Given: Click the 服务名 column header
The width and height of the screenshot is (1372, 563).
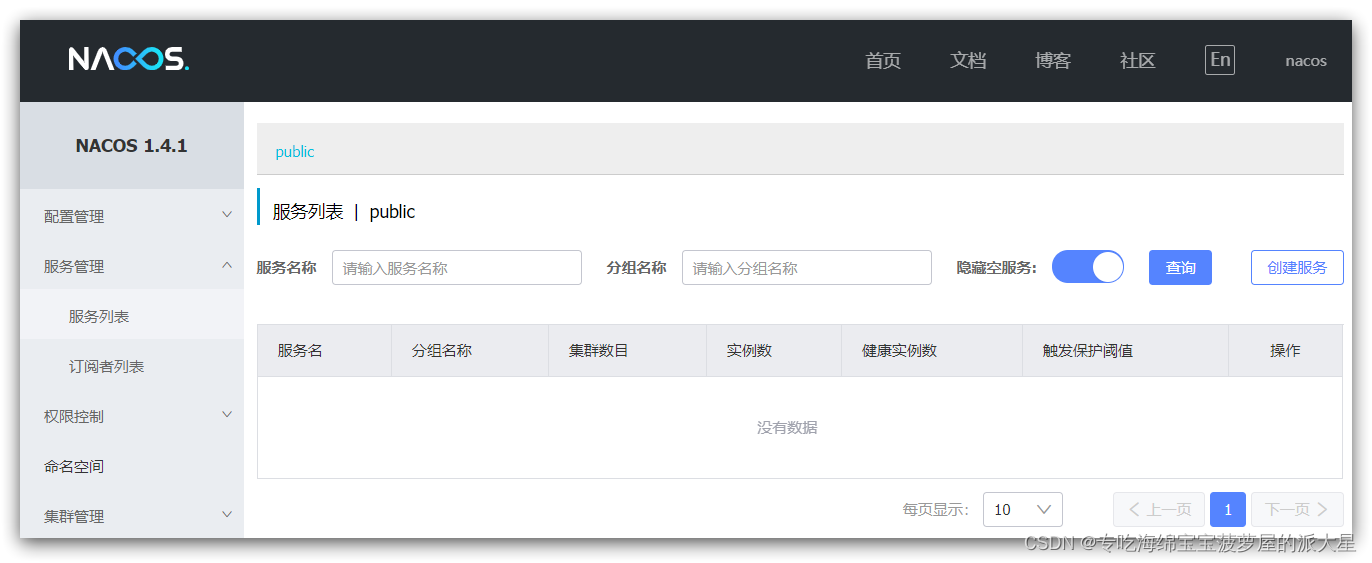Looking at the screenshot, I should pyautogui.click(x=324, y=350).
